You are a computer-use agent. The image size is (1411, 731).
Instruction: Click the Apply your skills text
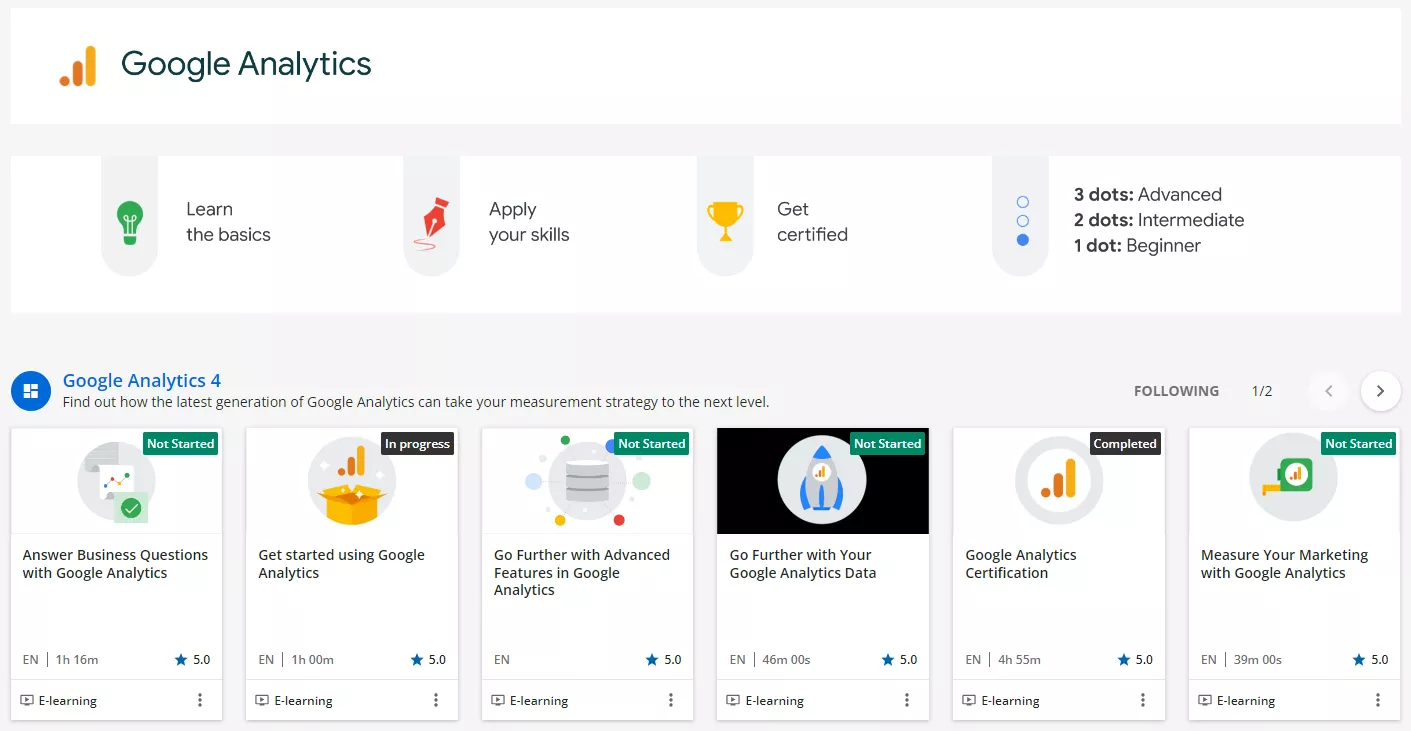point(529,222)
